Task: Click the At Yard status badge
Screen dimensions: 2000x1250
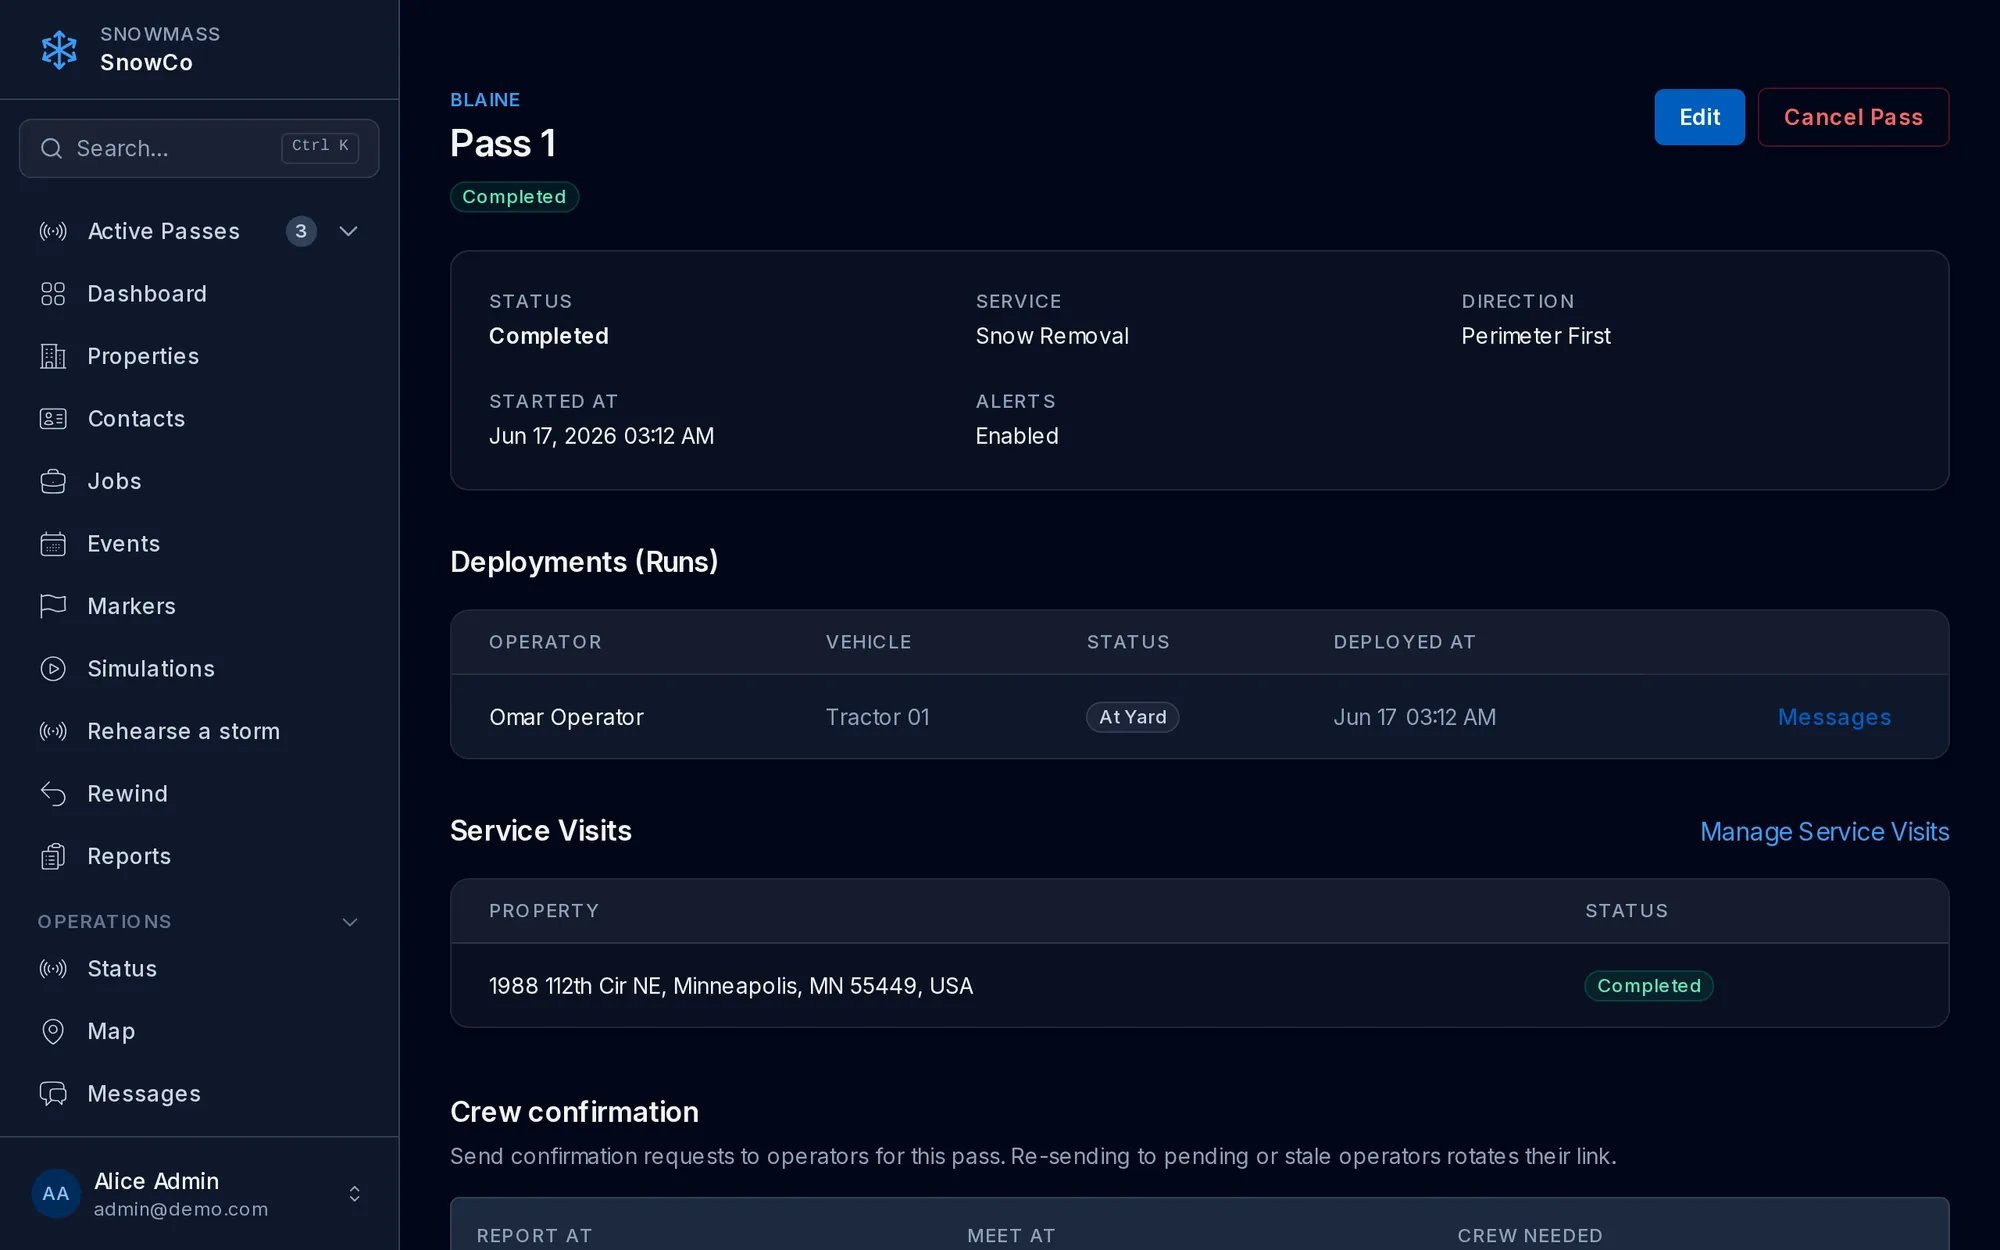Action: [1132, 717]
